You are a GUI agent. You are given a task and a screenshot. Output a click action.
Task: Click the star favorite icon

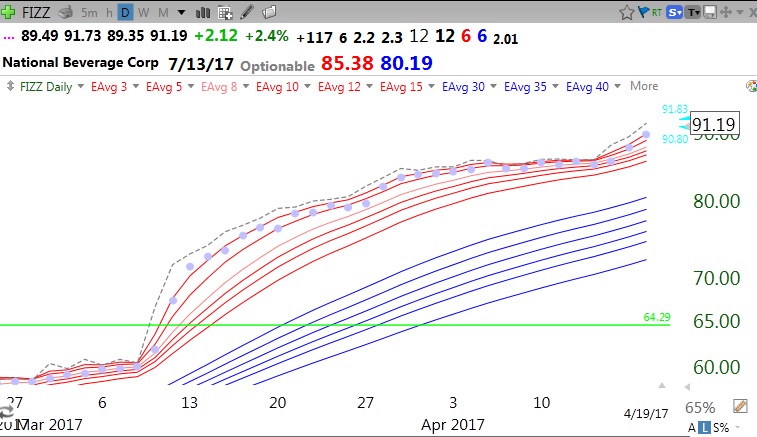(627, 12)
